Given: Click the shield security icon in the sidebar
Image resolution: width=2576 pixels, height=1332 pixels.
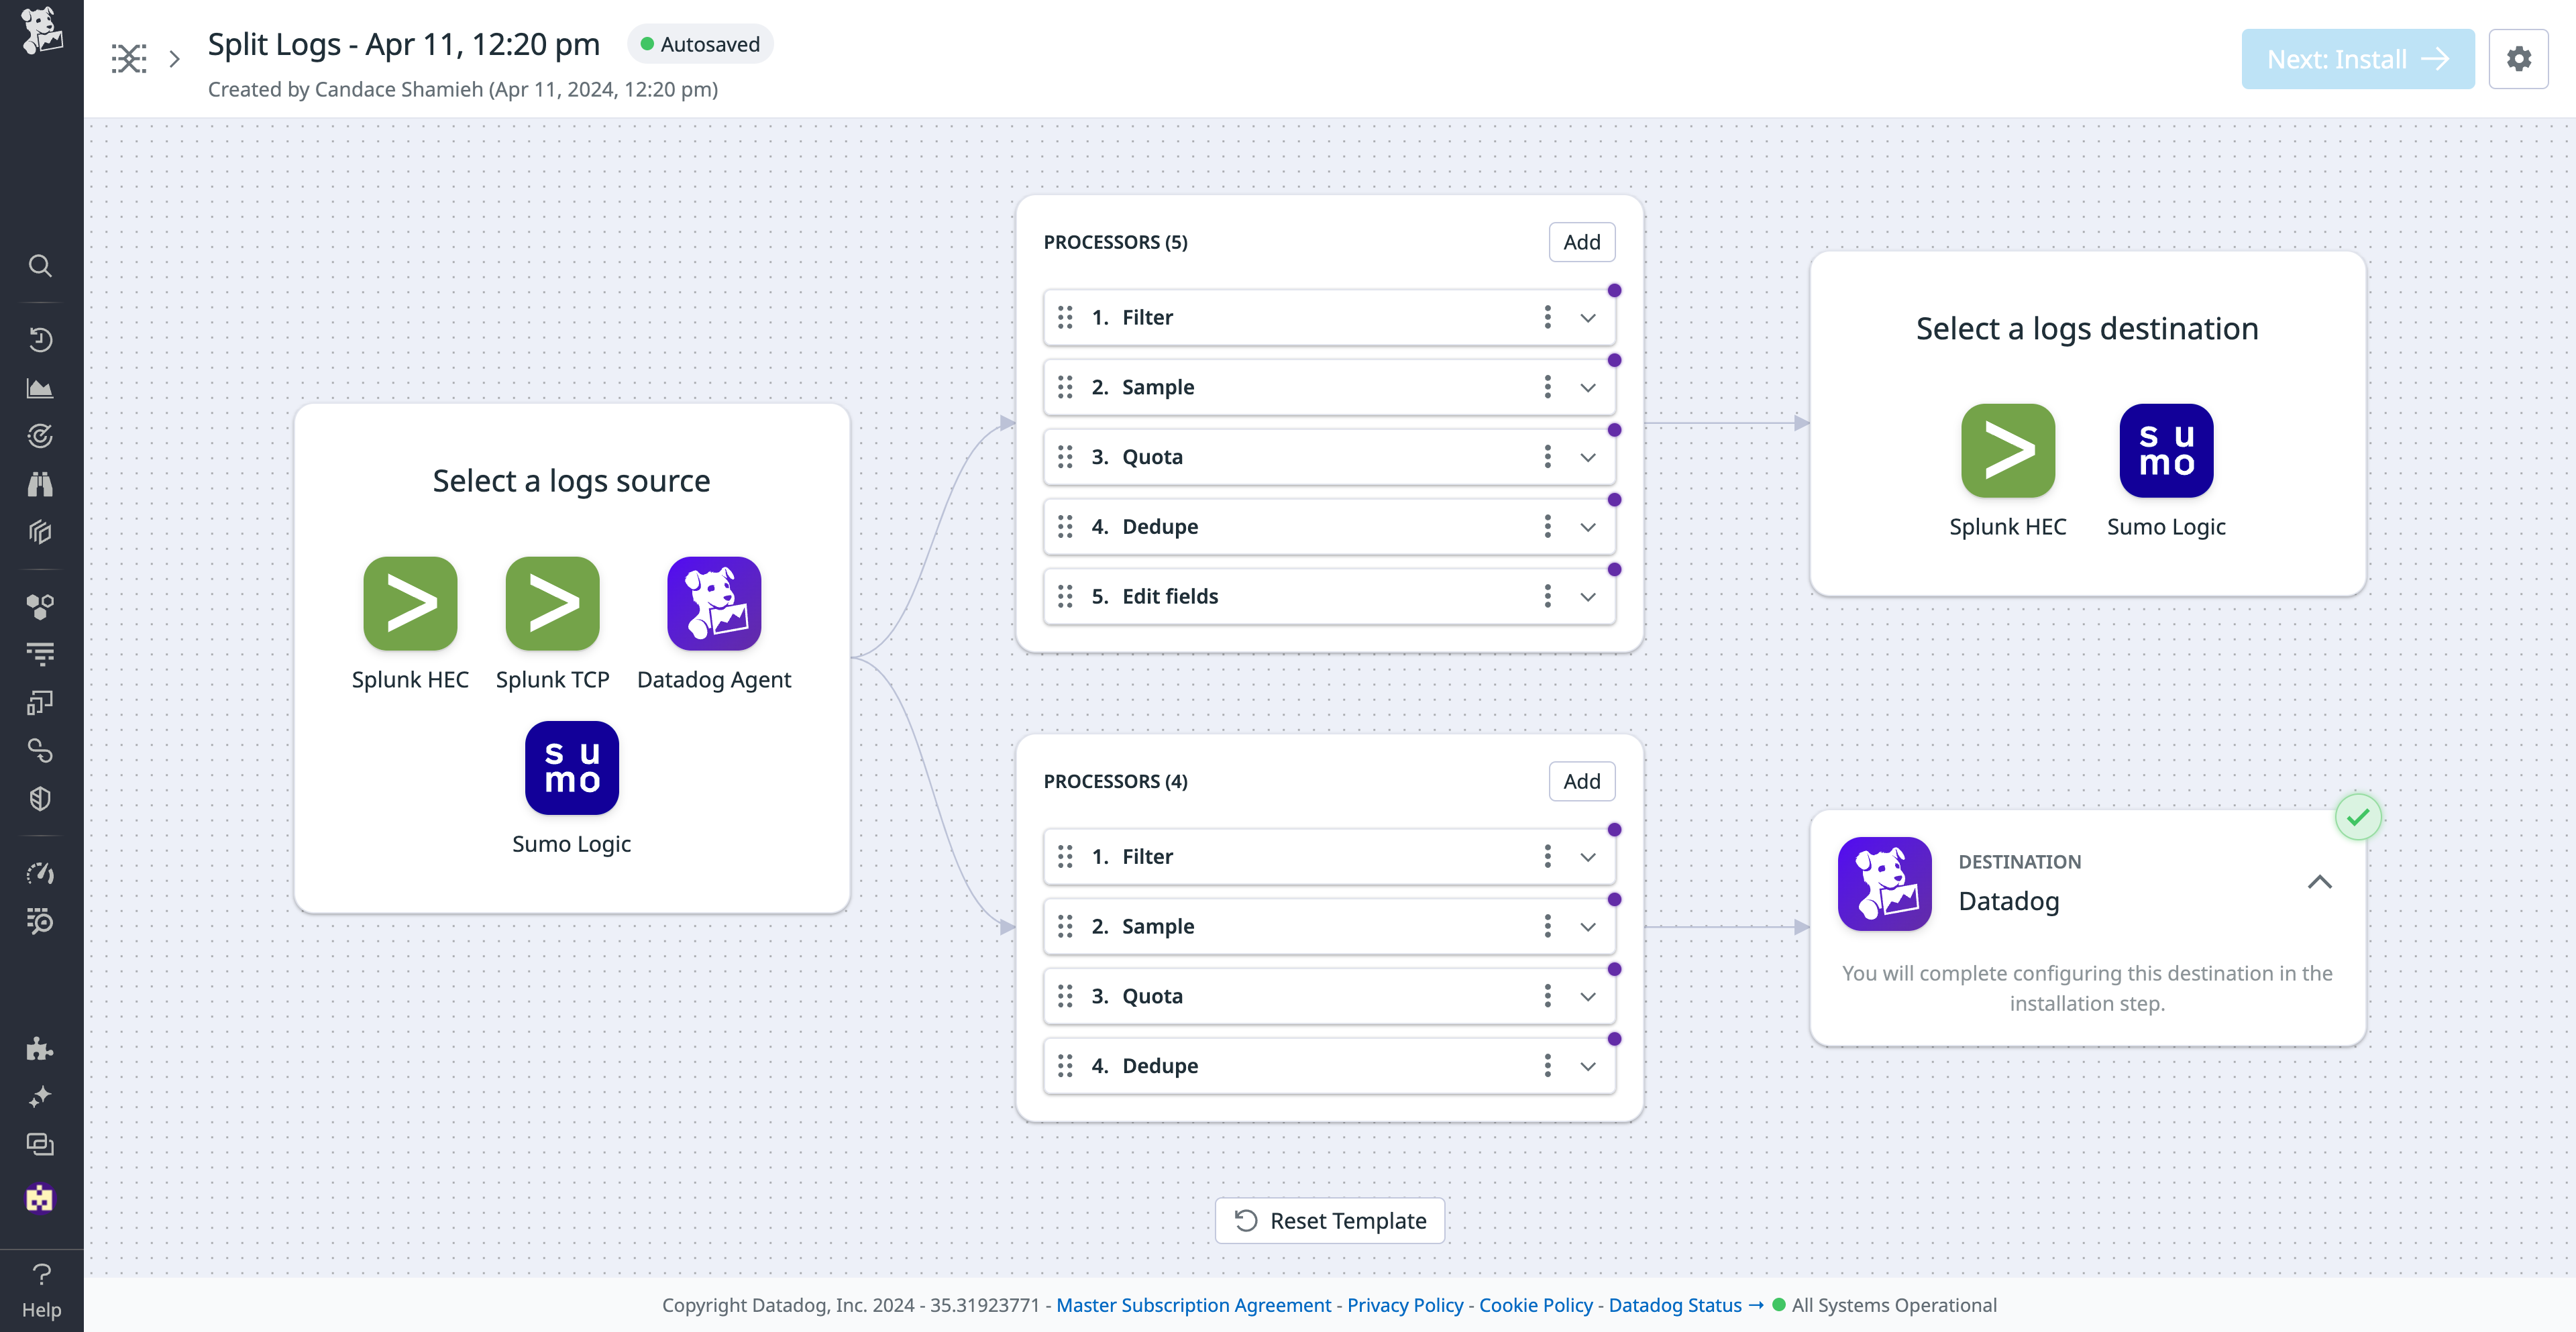Looking at the screenshot, I should (40, 798).
